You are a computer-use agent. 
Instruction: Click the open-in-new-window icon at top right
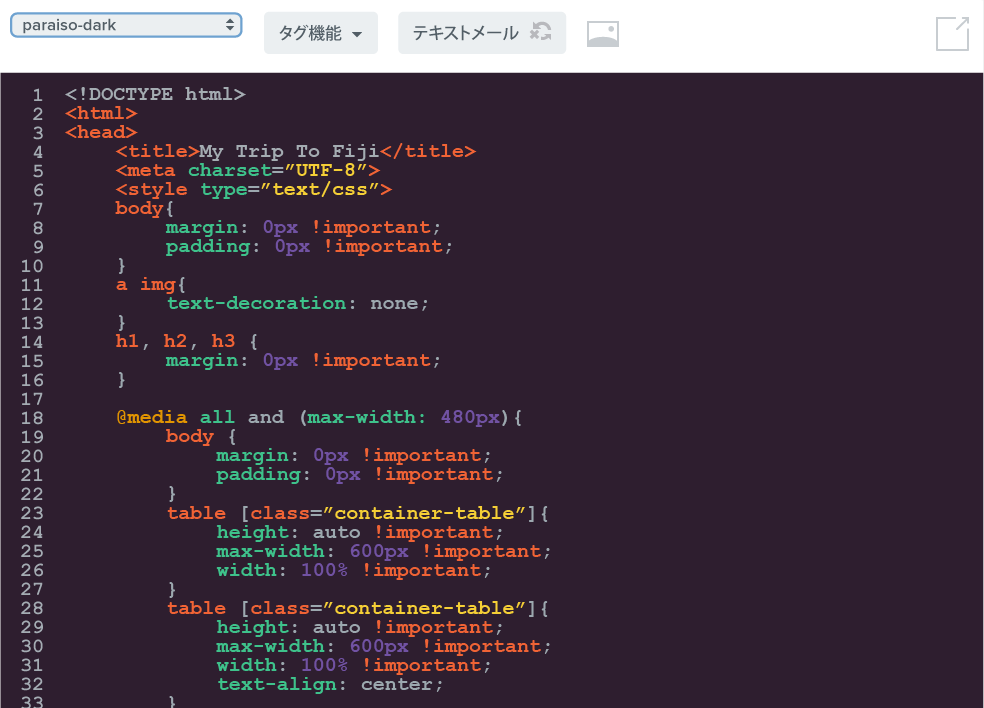pos(952,33)
